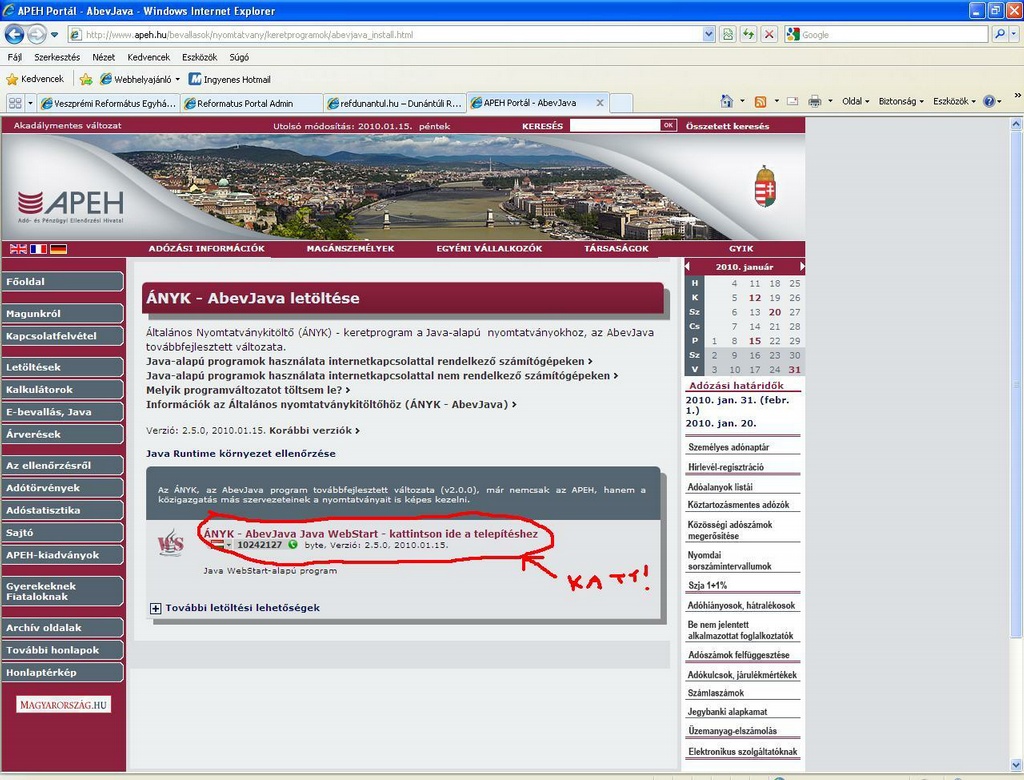This screenshot has height=780, width=1024.
Task: Click the Home house icon in command bar
Action: click(726, 101)
